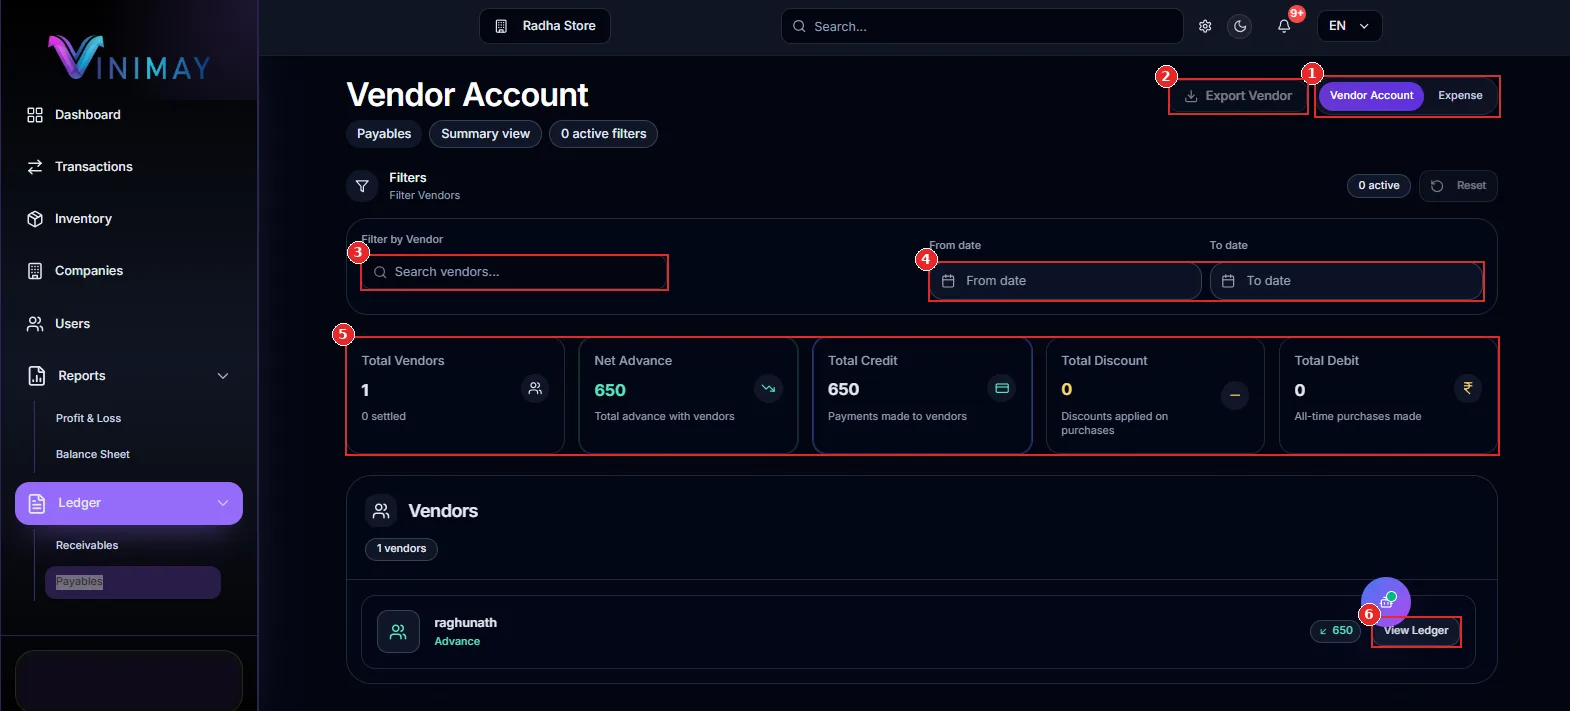Open settings gear icon in top bar
Viewport: 1570px width, 711px height.
coord(1205,26)
